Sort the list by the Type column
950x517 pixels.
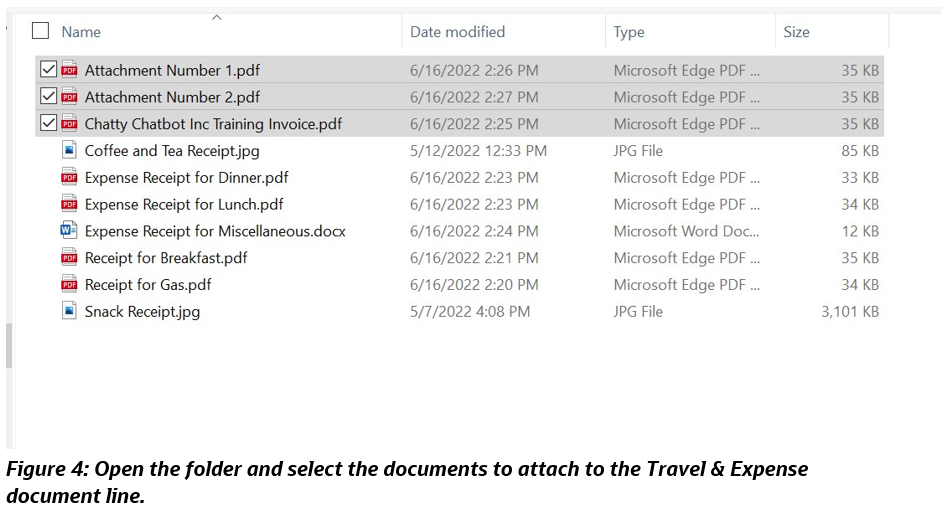click(x=629, y=32)
